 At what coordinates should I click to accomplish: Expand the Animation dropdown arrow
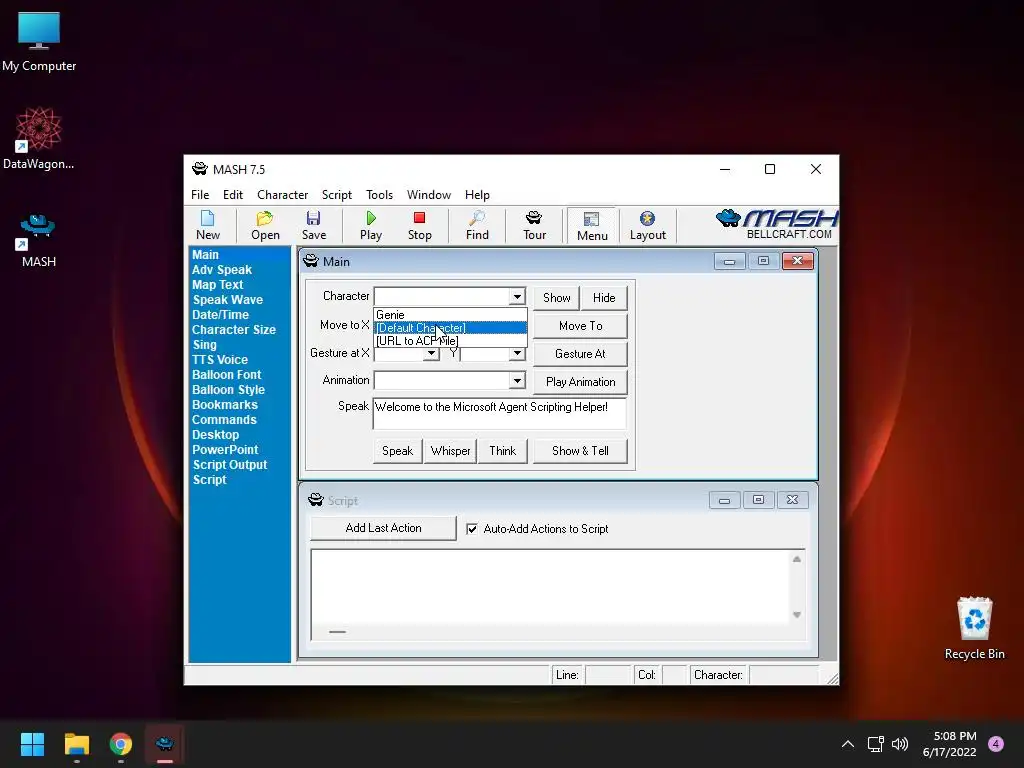pyautogui.click(x=517, y=380)
